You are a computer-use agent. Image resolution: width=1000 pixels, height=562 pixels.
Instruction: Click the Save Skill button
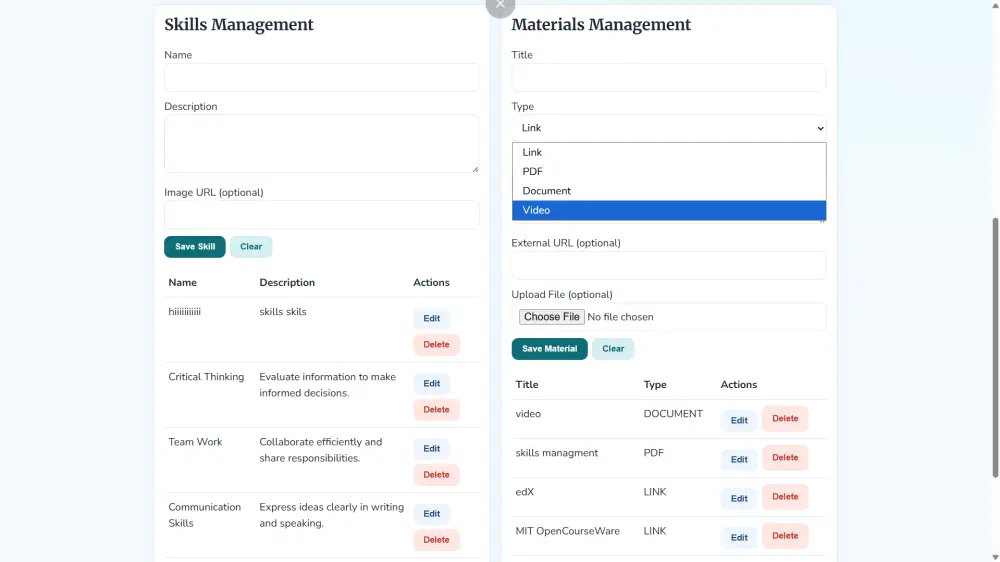click(x=195, y=247)
